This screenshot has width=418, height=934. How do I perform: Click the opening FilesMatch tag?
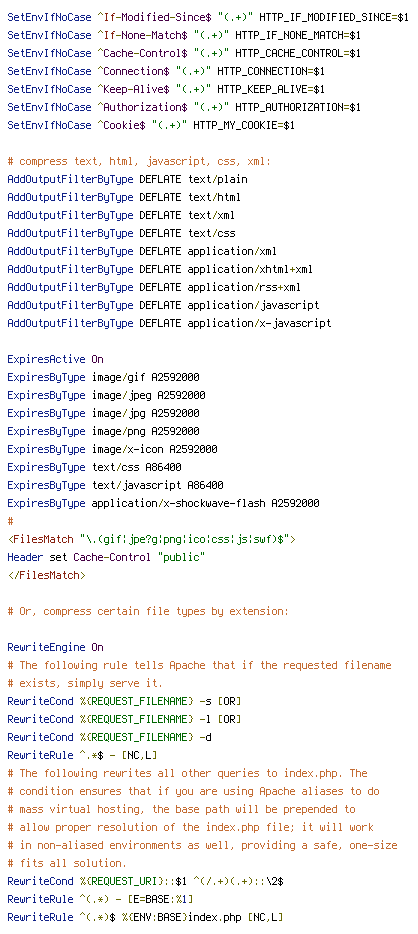tap(151, 539)
